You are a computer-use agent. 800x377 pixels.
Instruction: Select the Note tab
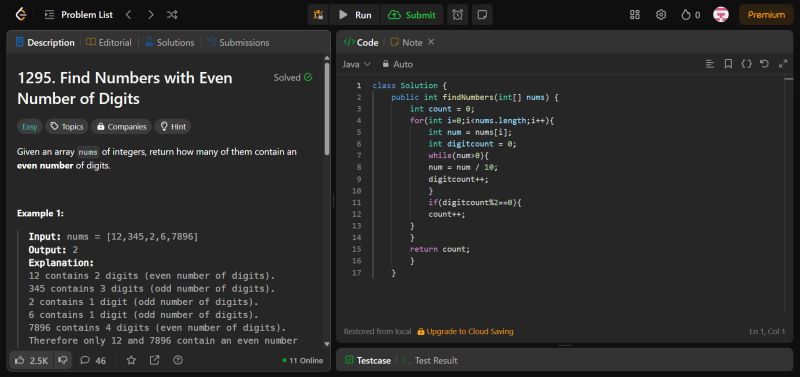click(x=407, y=42)
